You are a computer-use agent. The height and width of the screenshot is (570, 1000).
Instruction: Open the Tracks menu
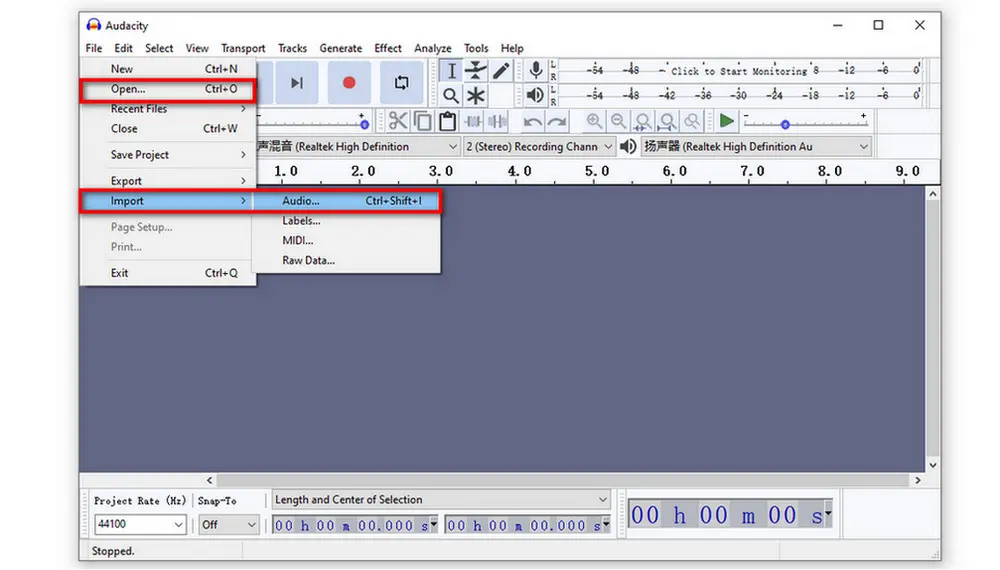click(x=292, y=48)
